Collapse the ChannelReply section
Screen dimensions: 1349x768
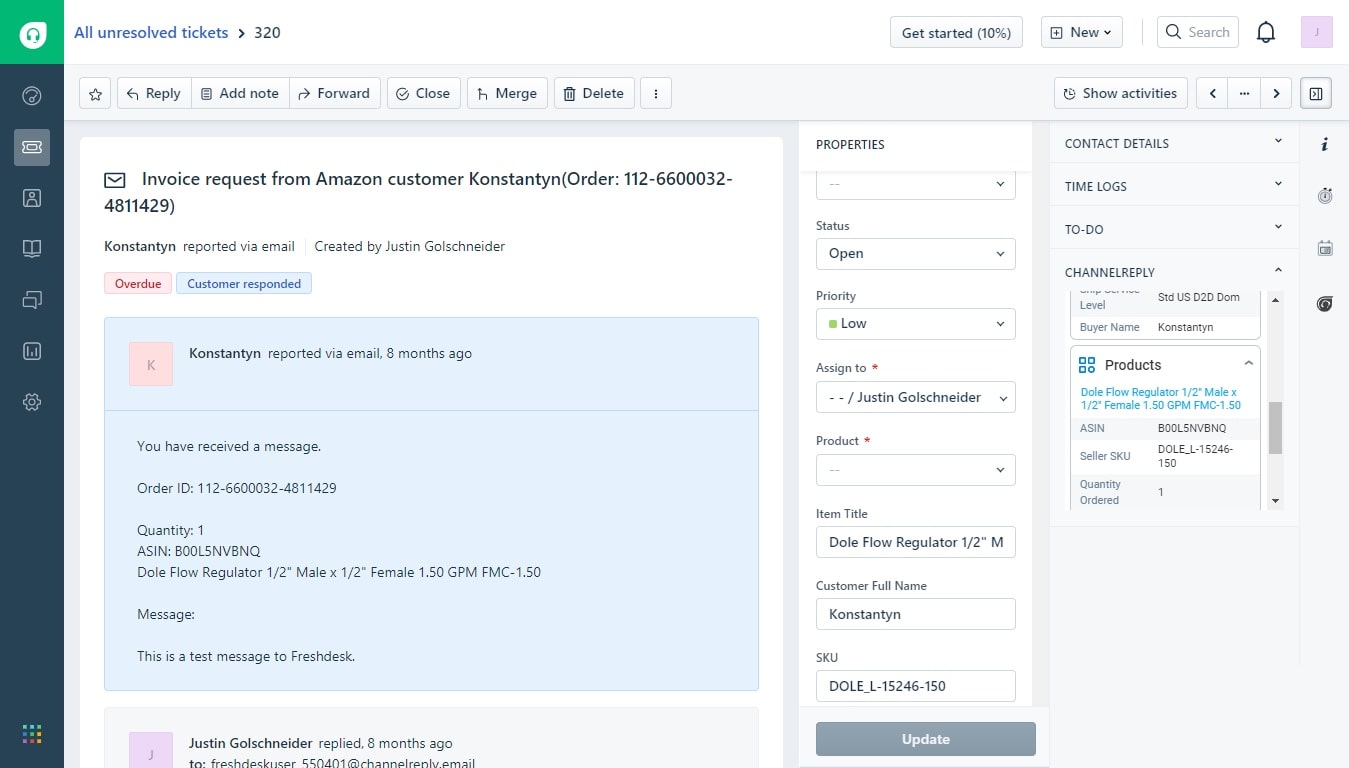pos(1277,270)
